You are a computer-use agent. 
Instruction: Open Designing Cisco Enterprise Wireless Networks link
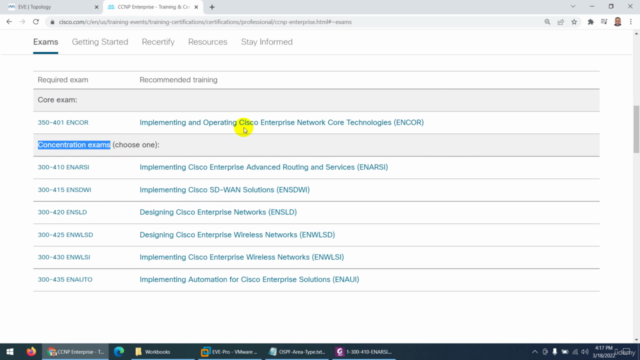[x=237, y=235]
